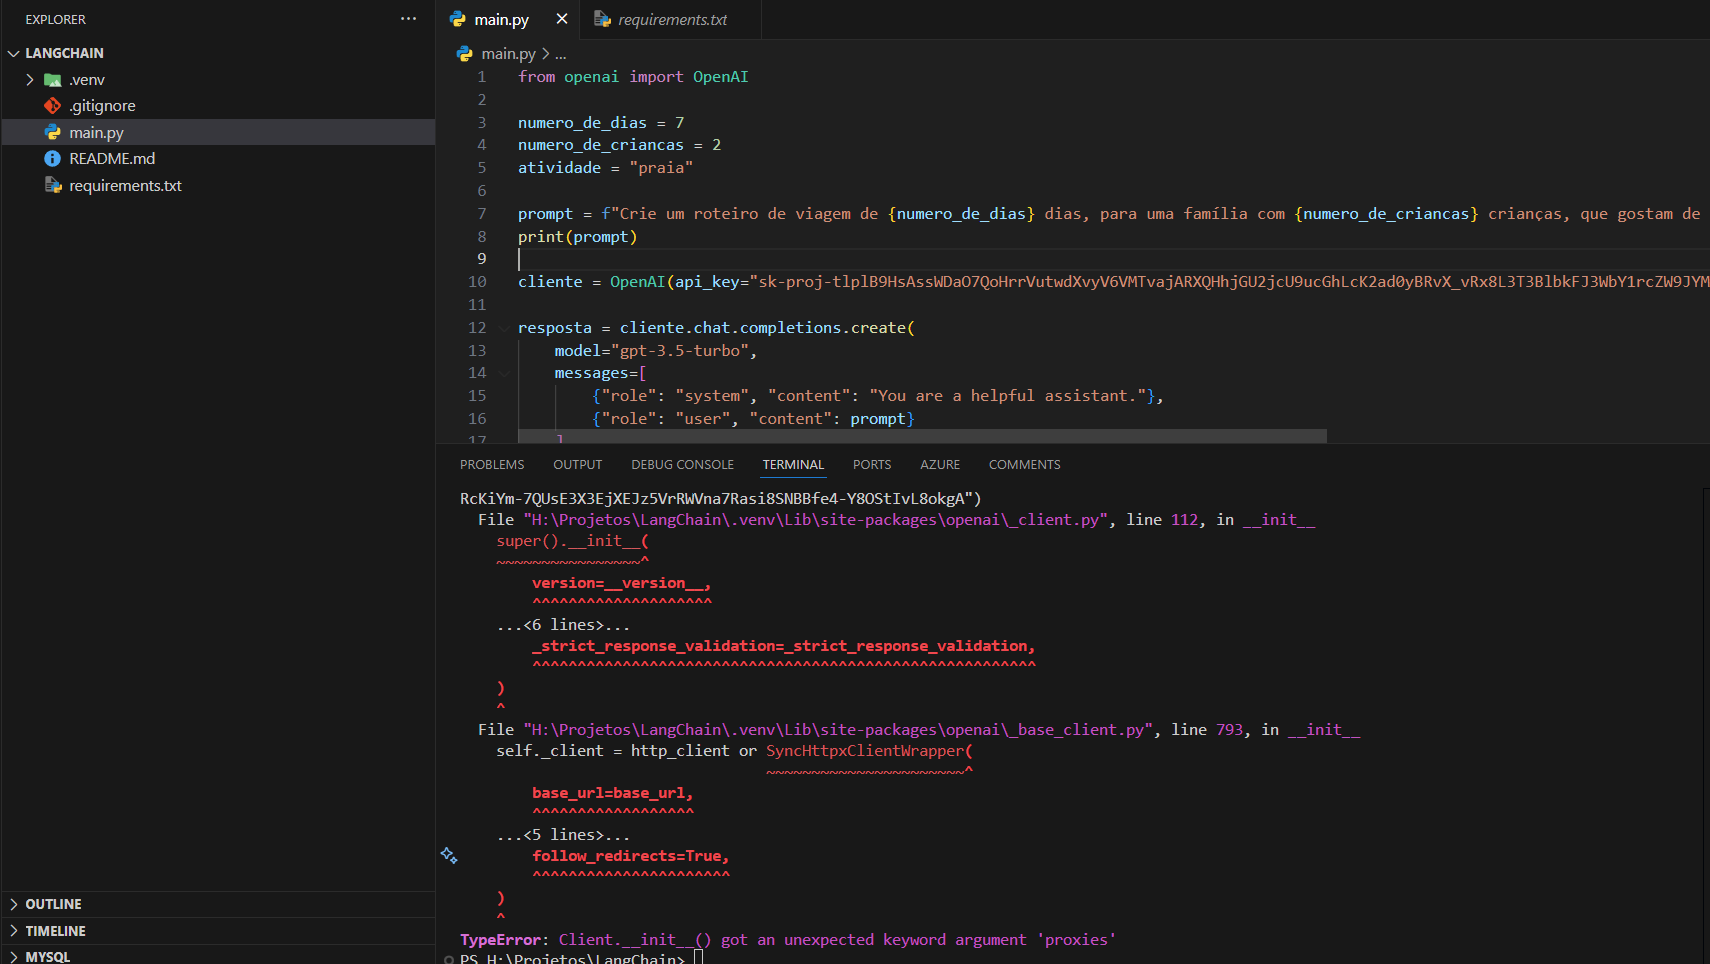The height and width of the screenshot is (964, 1710).
Task: Select main.py in Explorer tree
Action: (218, 132)
